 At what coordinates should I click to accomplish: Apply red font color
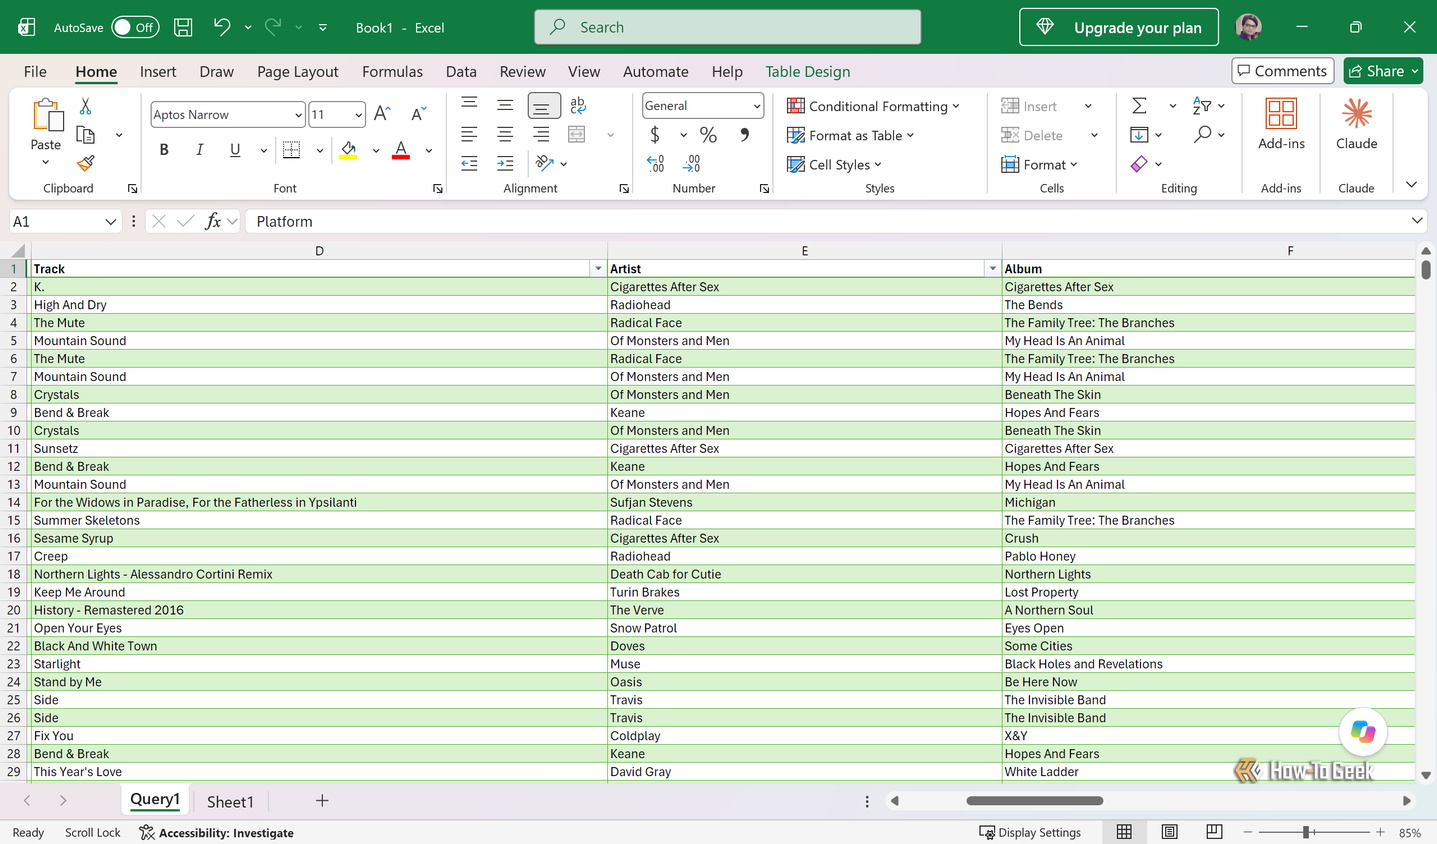click(x=401, y=150)
